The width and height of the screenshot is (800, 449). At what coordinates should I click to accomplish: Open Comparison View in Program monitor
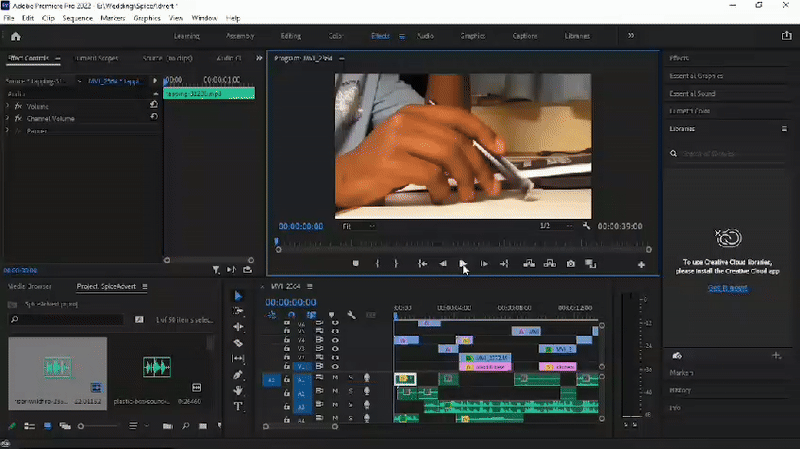coord(590,264)
